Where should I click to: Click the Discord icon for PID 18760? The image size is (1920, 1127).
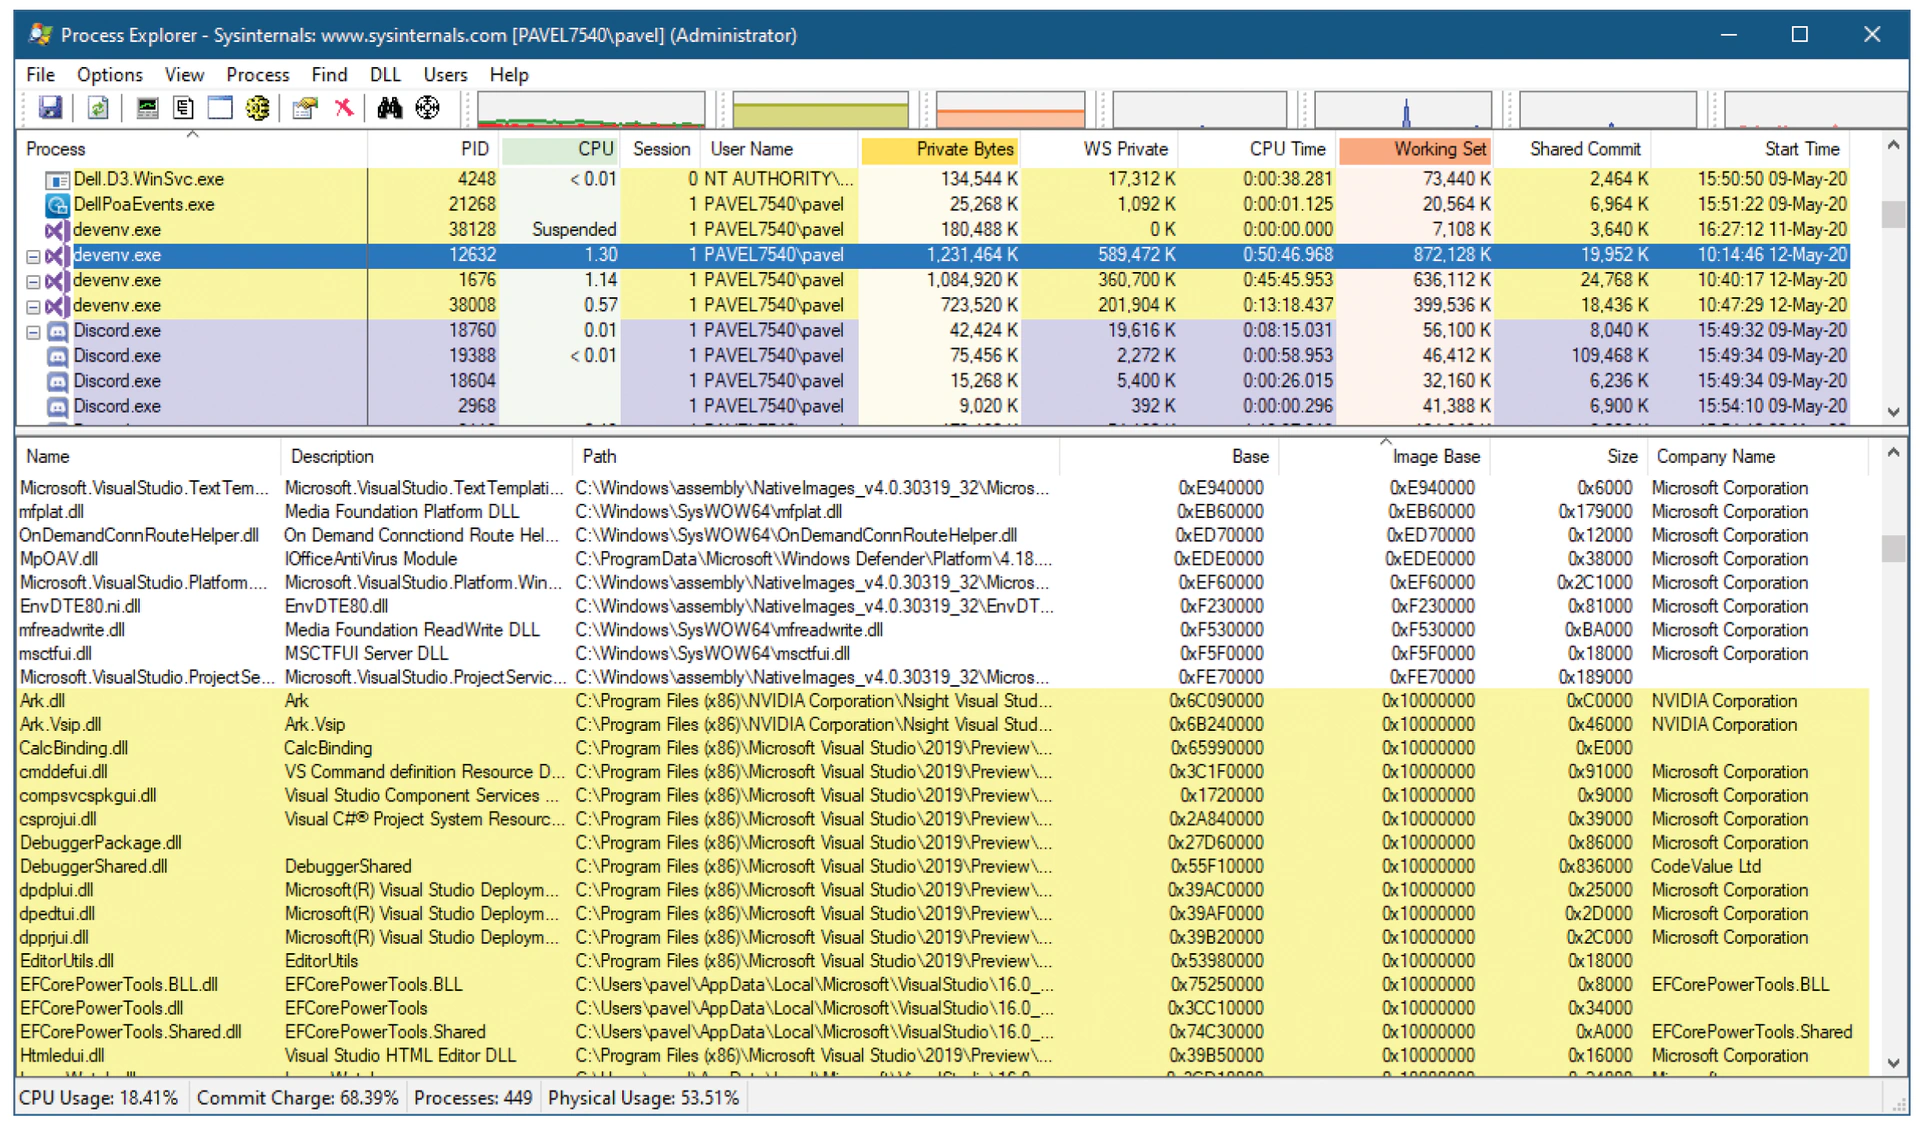pyautogui.click(x=57, y=331)
